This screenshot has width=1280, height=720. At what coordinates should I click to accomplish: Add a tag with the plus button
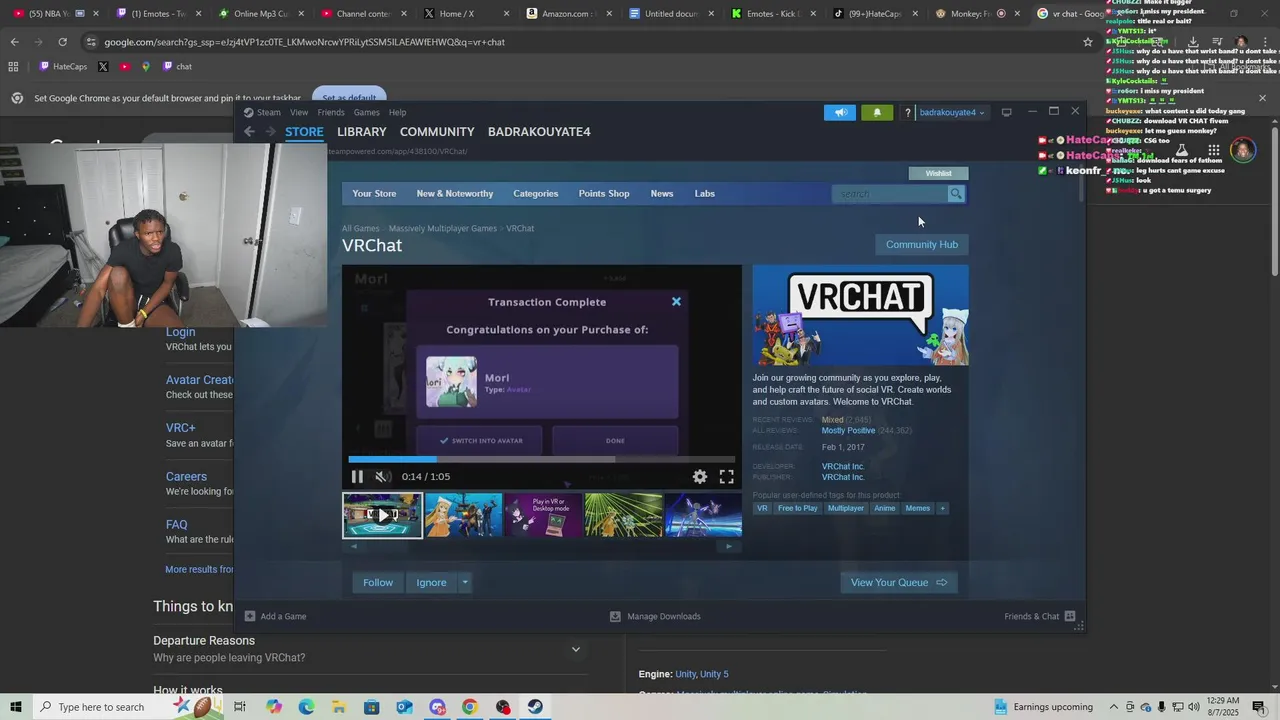[x=942, y=508]
